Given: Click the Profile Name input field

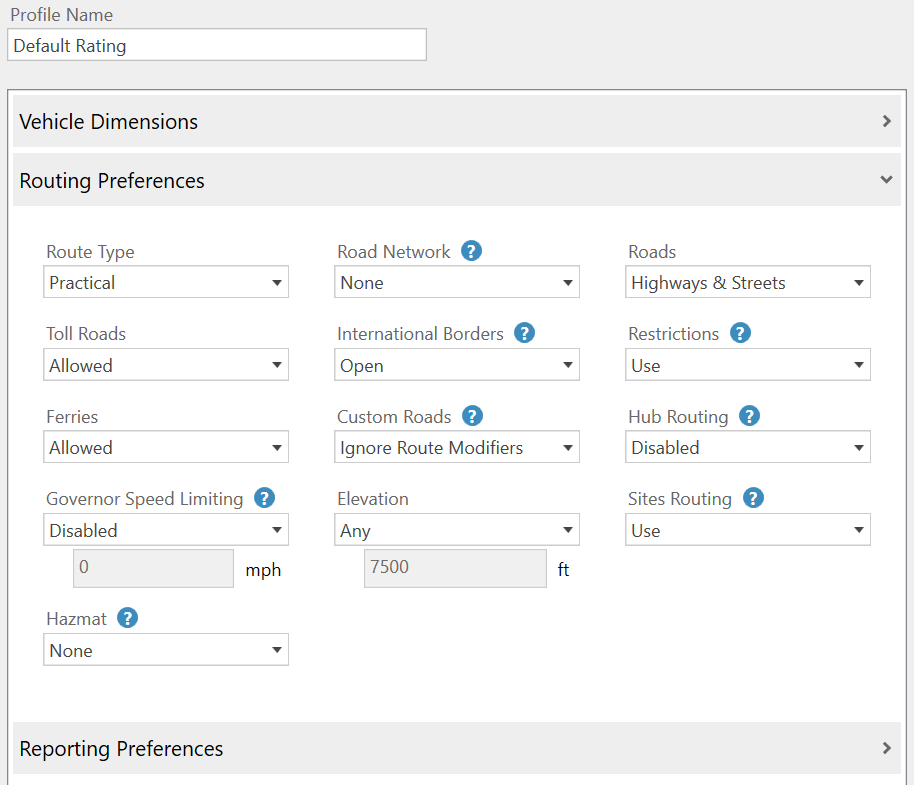Looking at the screenshot, I should coord(217,45).
